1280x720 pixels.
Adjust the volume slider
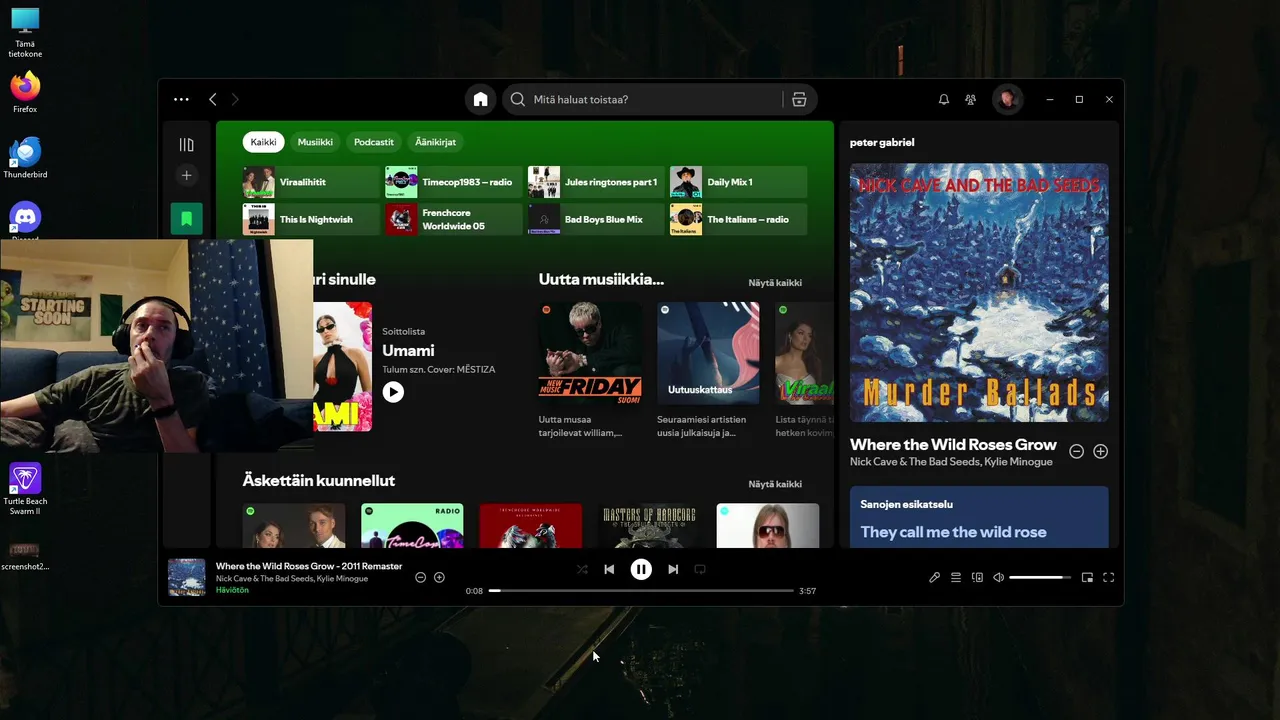tap(1039, 577)
